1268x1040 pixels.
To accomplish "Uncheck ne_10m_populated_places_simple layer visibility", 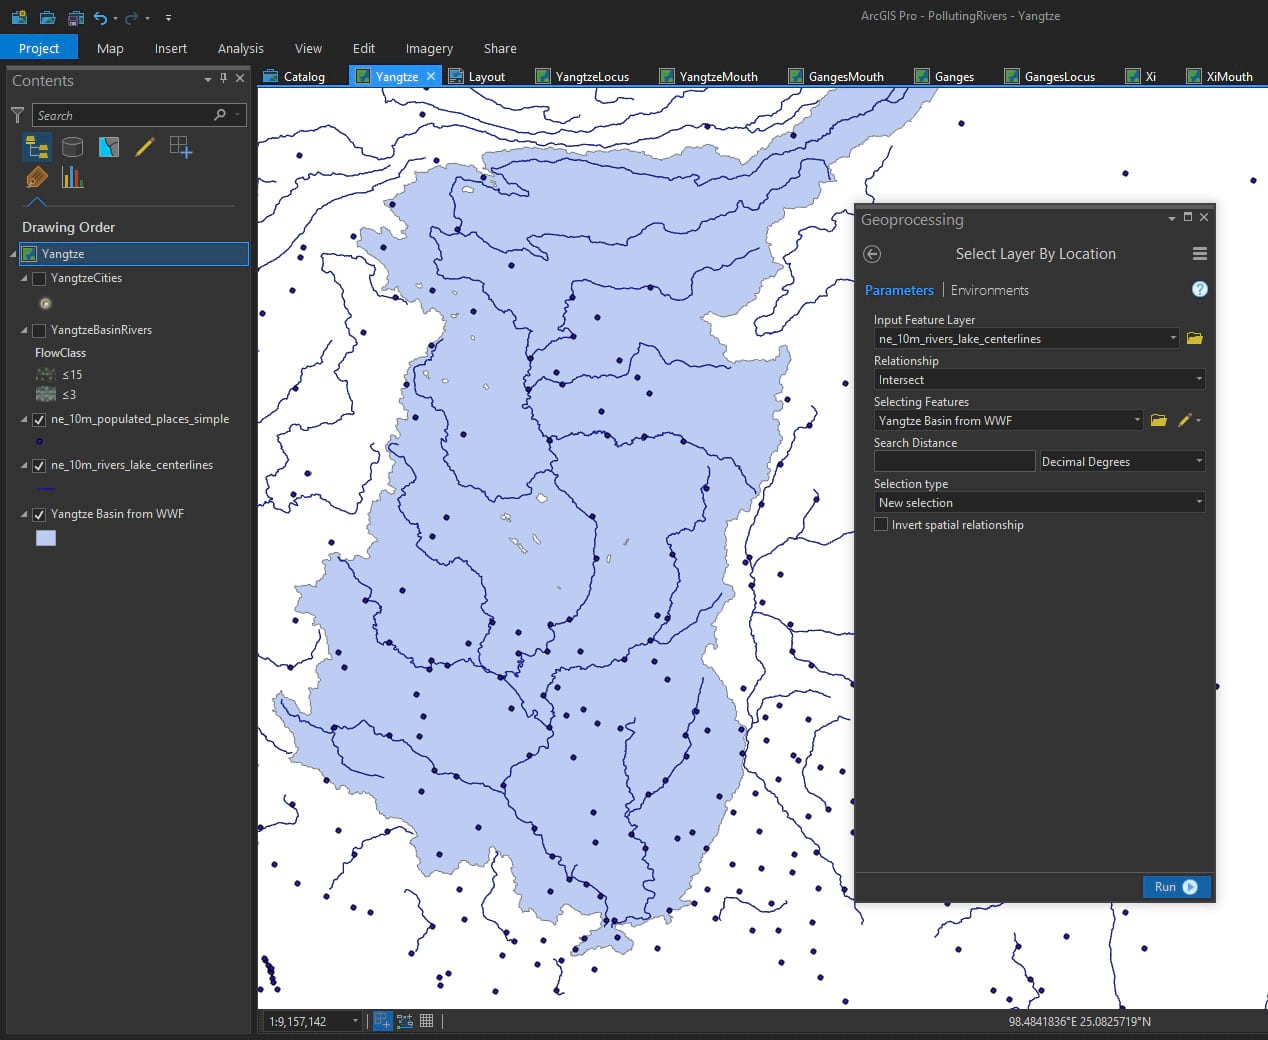I will tap(39, 420).
